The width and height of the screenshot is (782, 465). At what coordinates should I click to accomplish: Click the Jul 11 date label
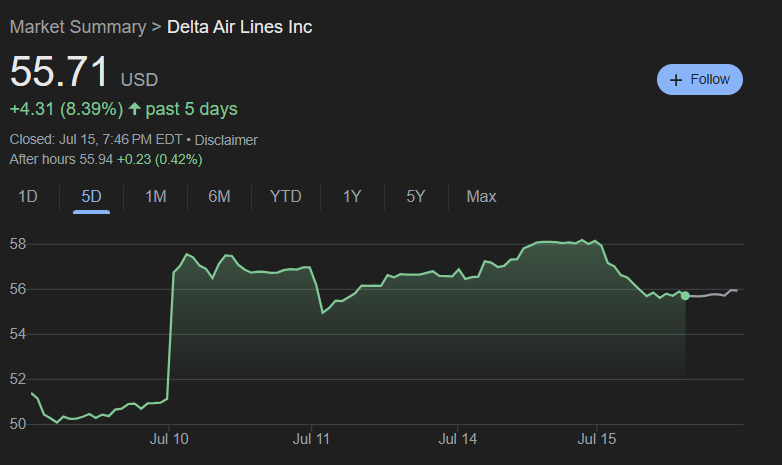pyautogui.click(x=312, y=438)
